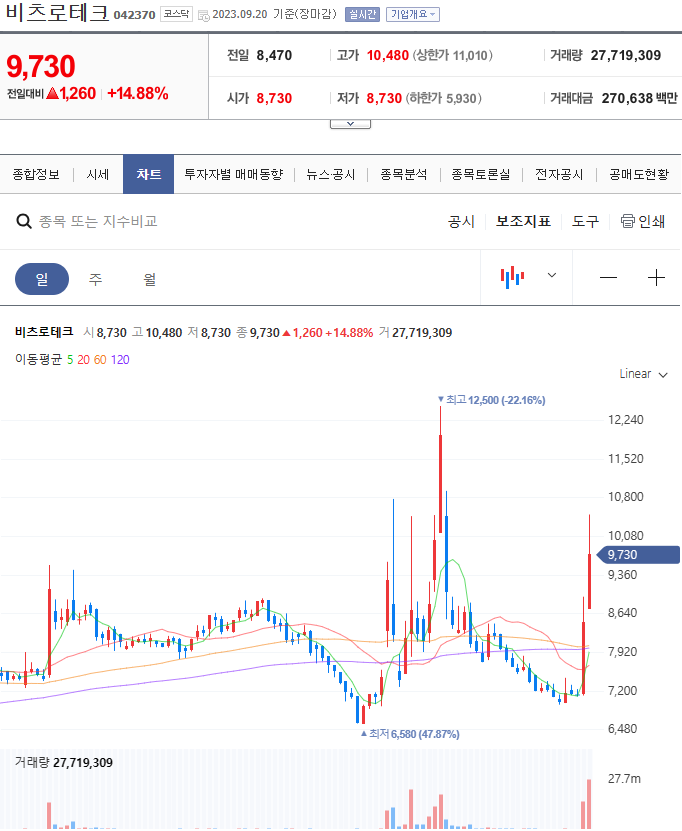
Task: Select the 차트 tab
Action: tap(148, 174)
